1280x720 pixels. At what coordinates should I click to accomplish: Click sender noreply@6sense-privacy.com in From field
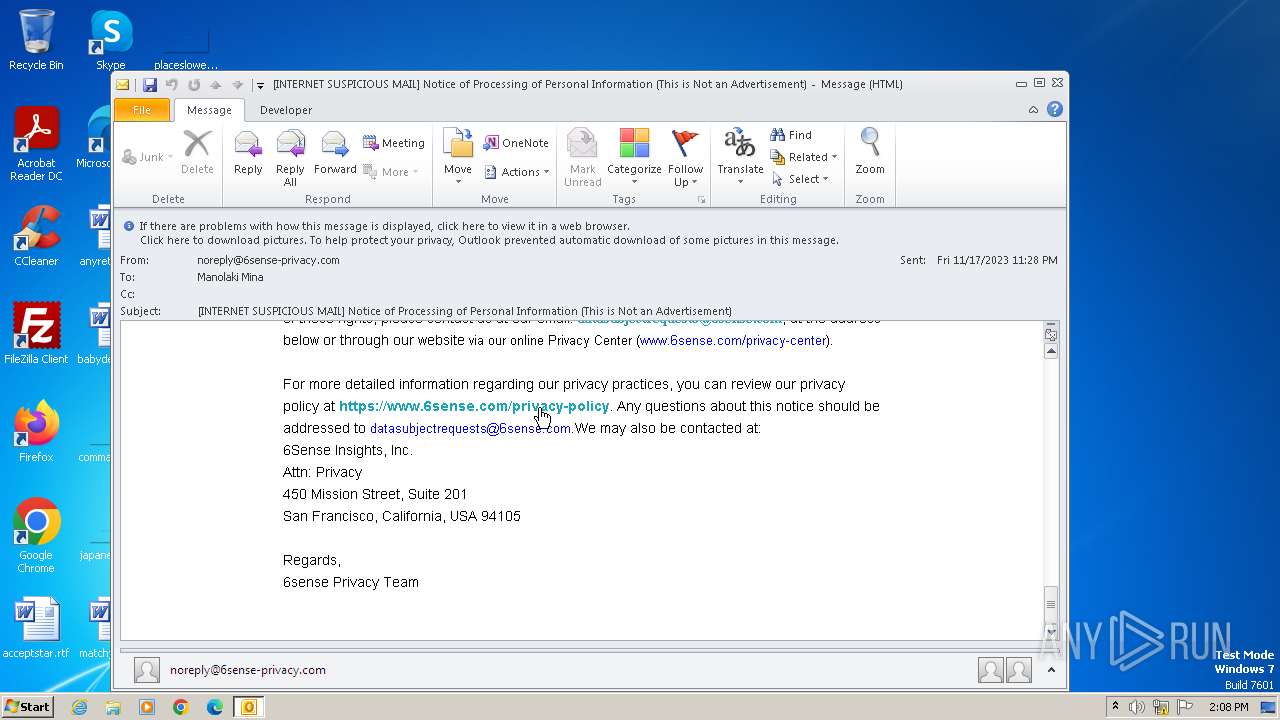click(268, 260)
